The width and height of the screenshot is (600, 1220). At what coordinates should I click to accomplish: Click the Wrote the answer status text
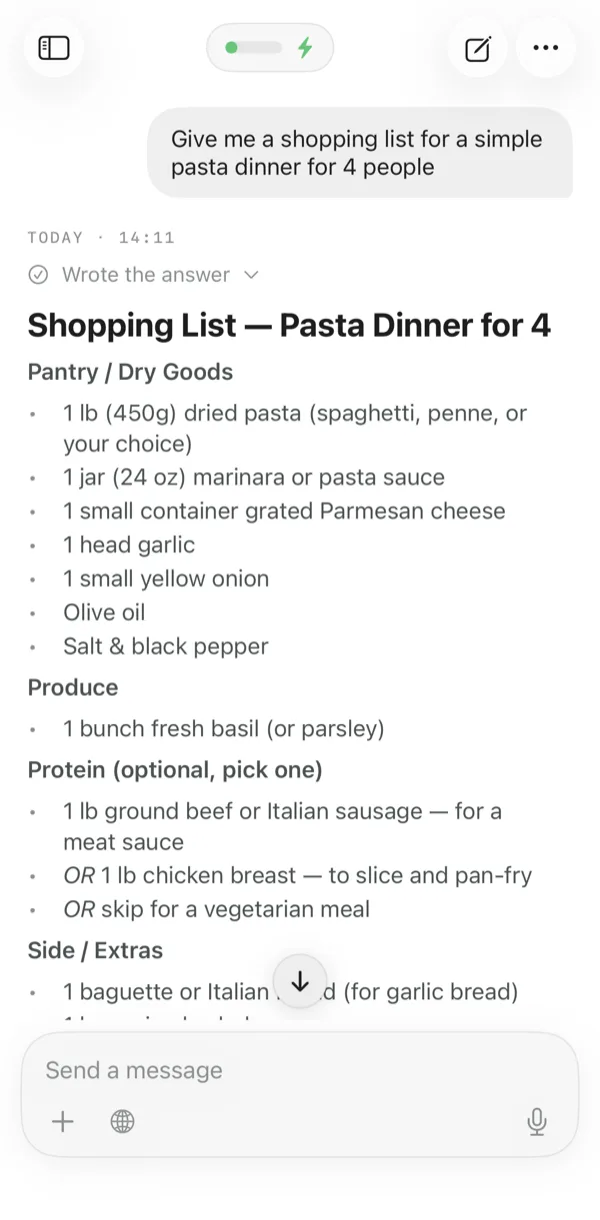pyautogui.click(x=146, y=274)
